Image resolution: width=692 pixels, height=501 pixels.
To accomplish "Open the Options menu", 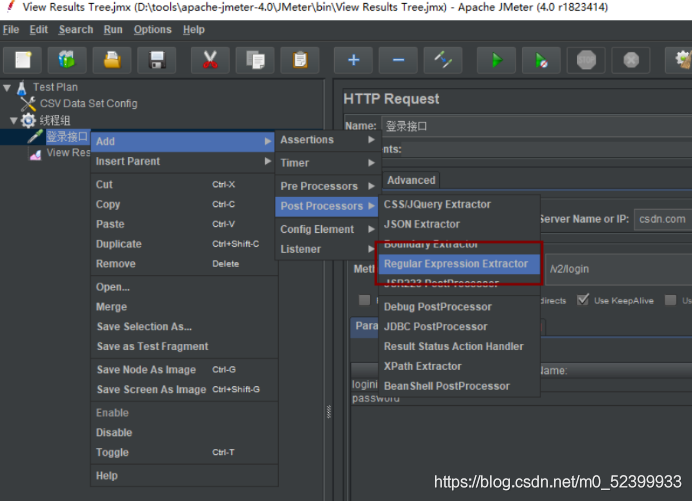I will coord(153,30).
